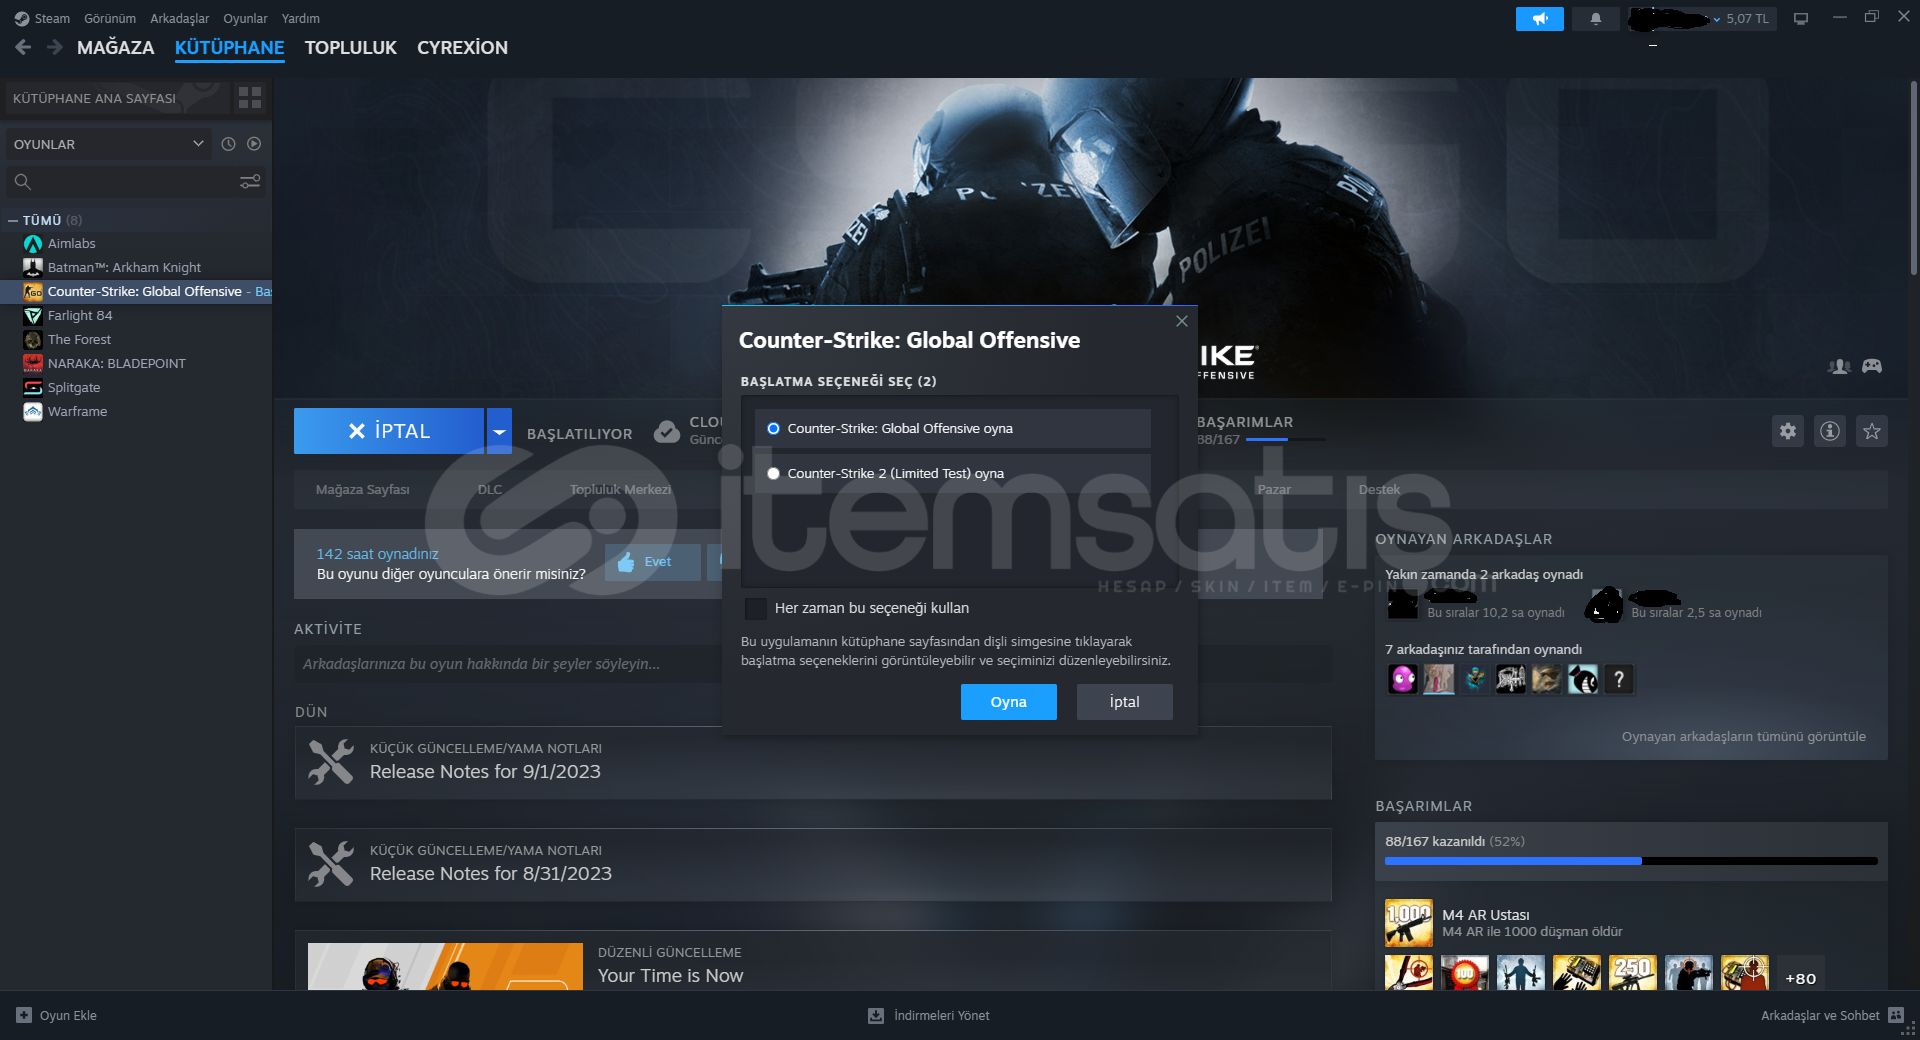1920x1040 pixels.
Task: Show recent activity clock icon
Action: click(228, 144)
